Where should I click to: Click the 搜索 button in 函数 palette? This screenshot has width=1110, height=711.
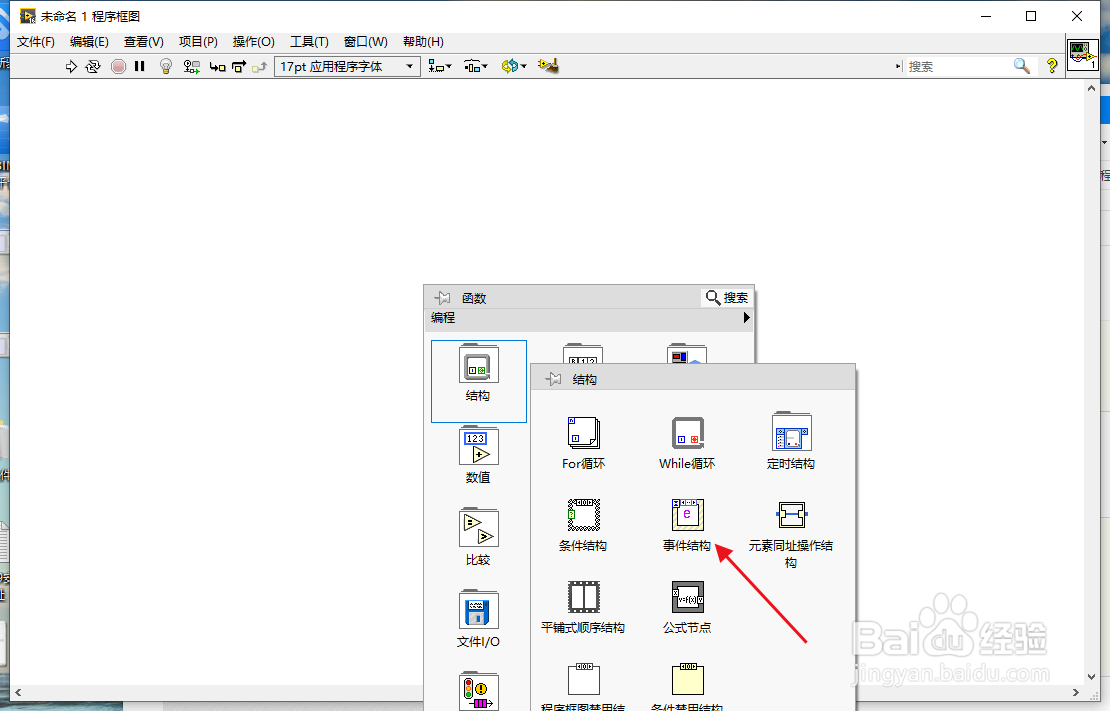click(x=727, y=297)
